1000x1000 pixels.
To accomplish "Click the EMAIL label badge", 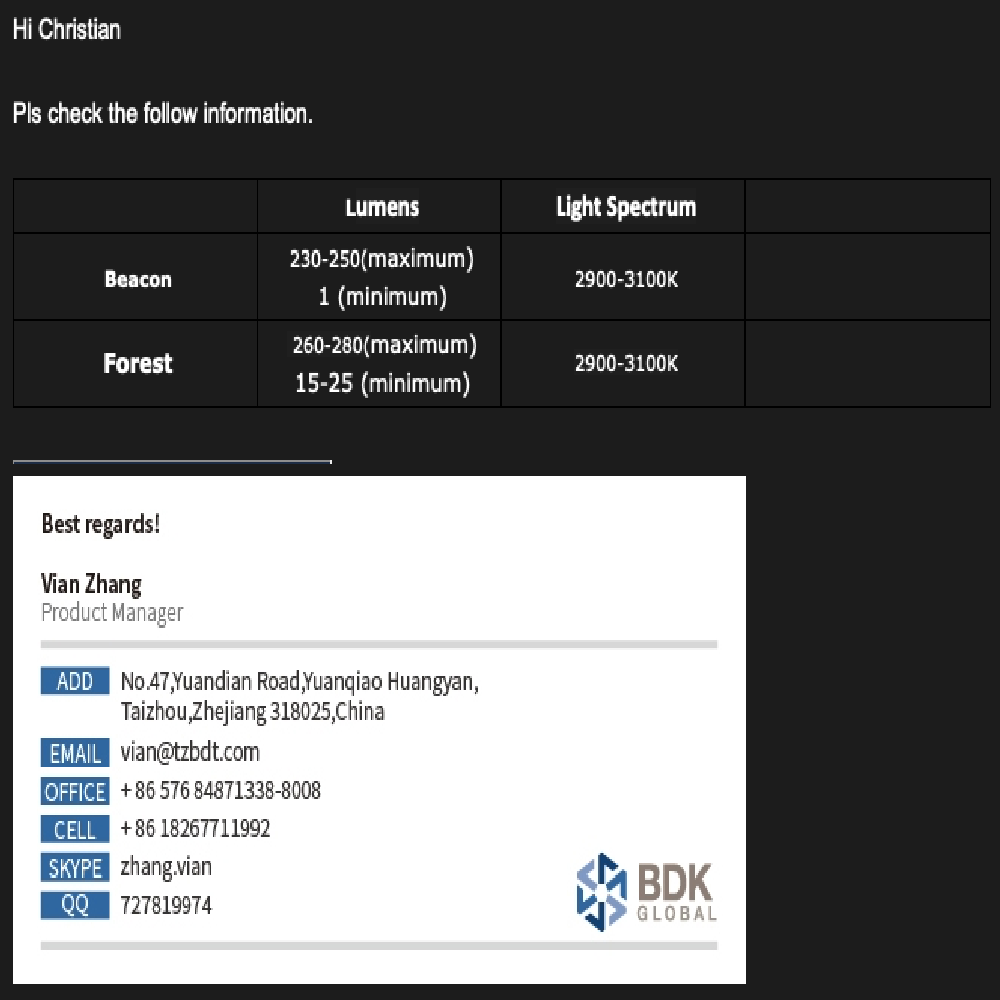I will 75,753.
